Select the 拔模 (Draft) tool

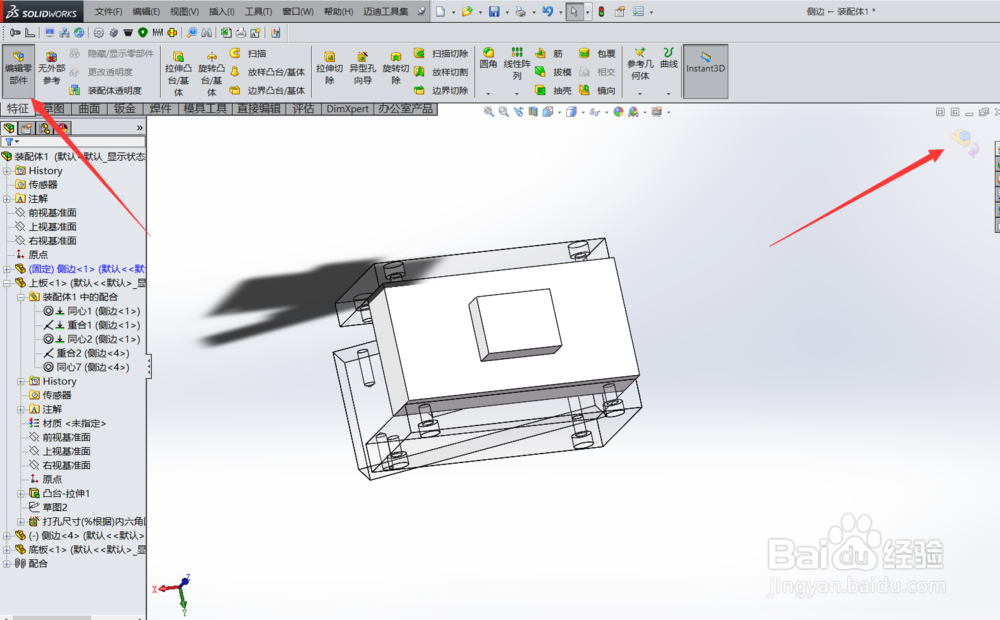(540, 73)
